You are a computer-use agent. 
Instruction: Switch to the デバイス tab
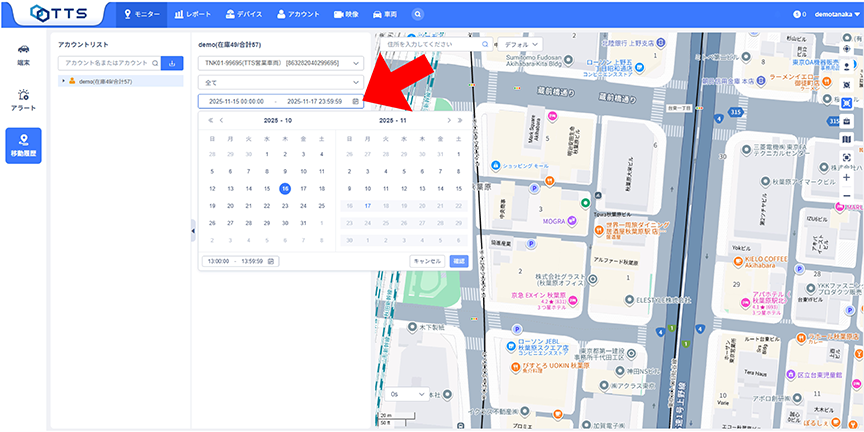[244, 14]
